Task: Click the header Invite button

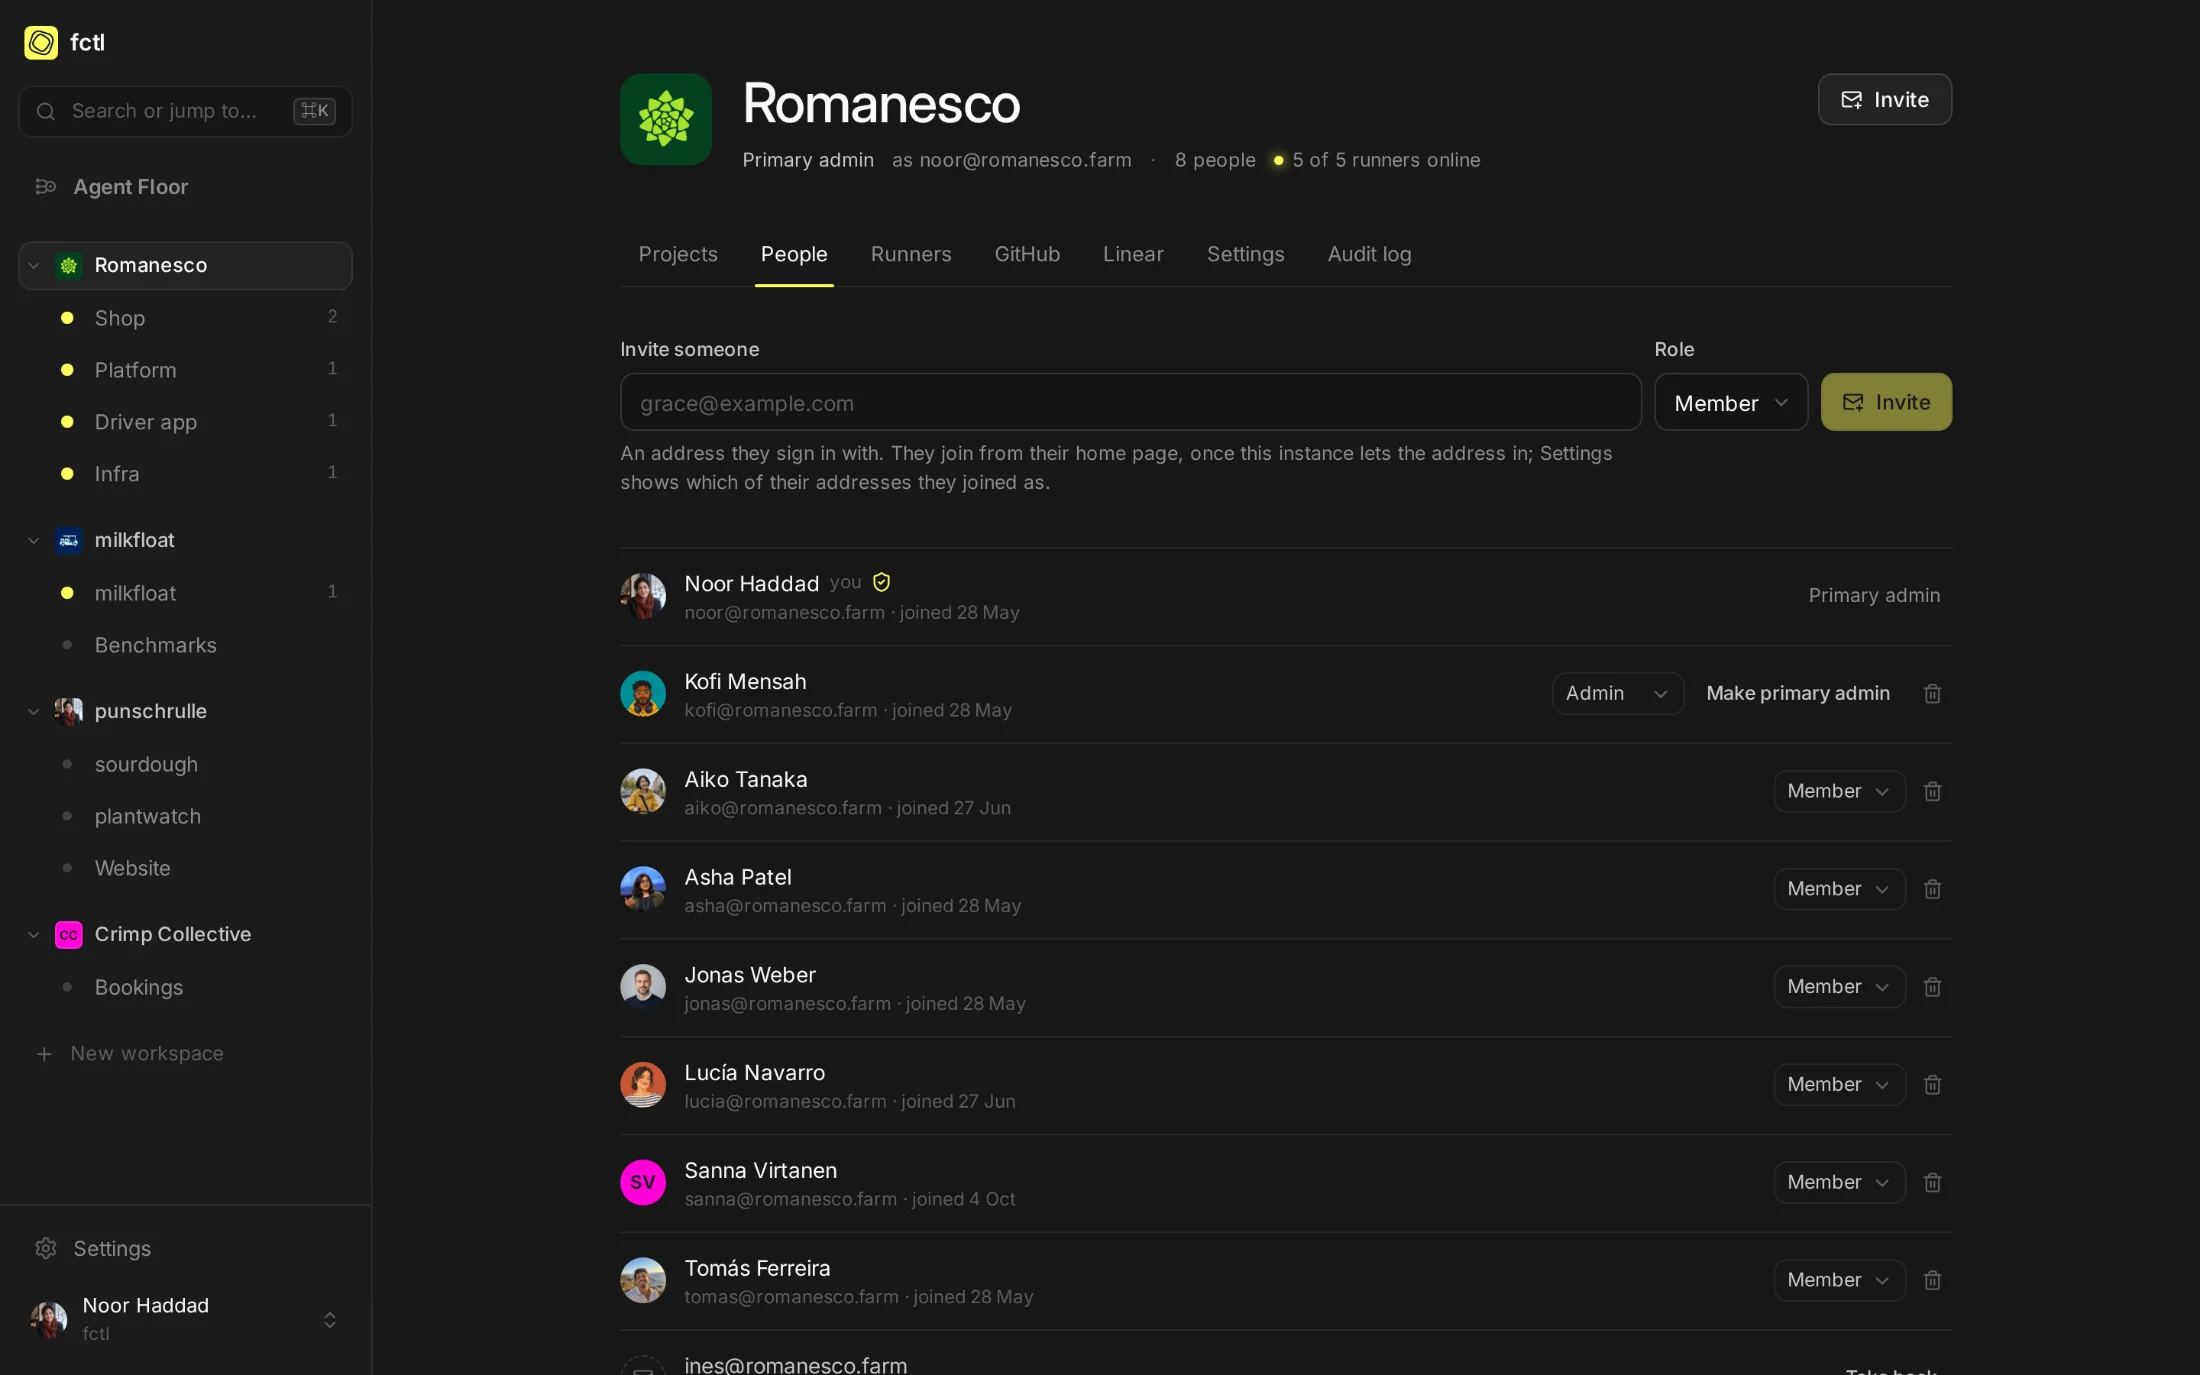Action: click(1884, 99)
